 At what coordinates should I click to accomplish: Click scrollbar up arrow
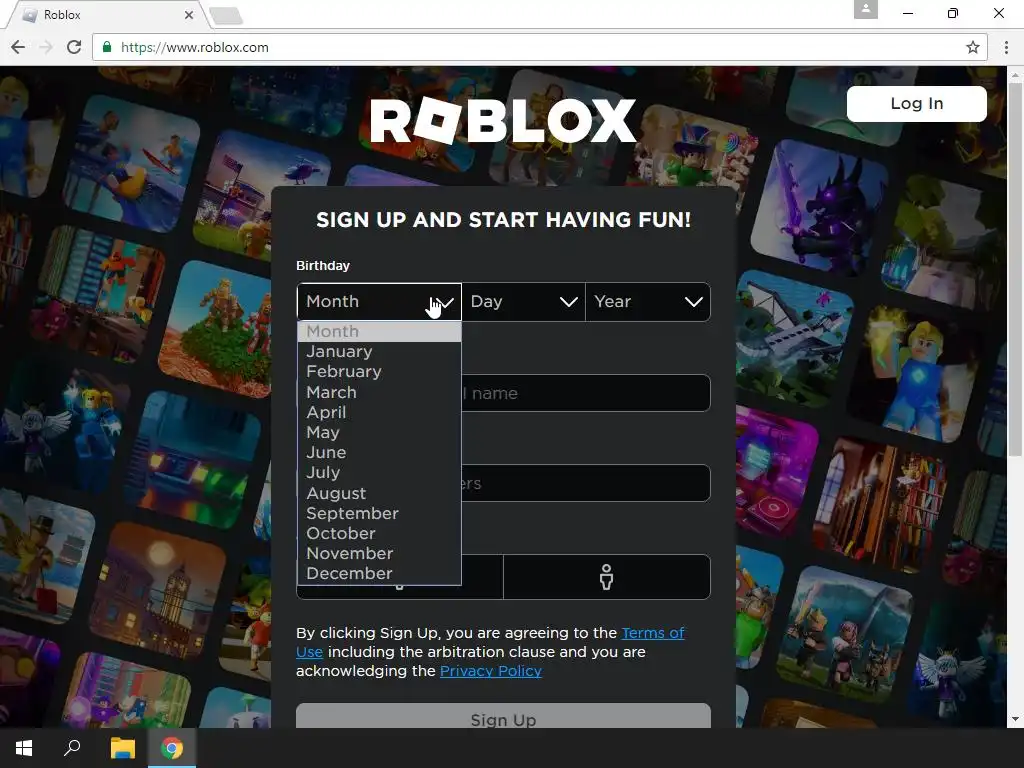click(1015, 74)
